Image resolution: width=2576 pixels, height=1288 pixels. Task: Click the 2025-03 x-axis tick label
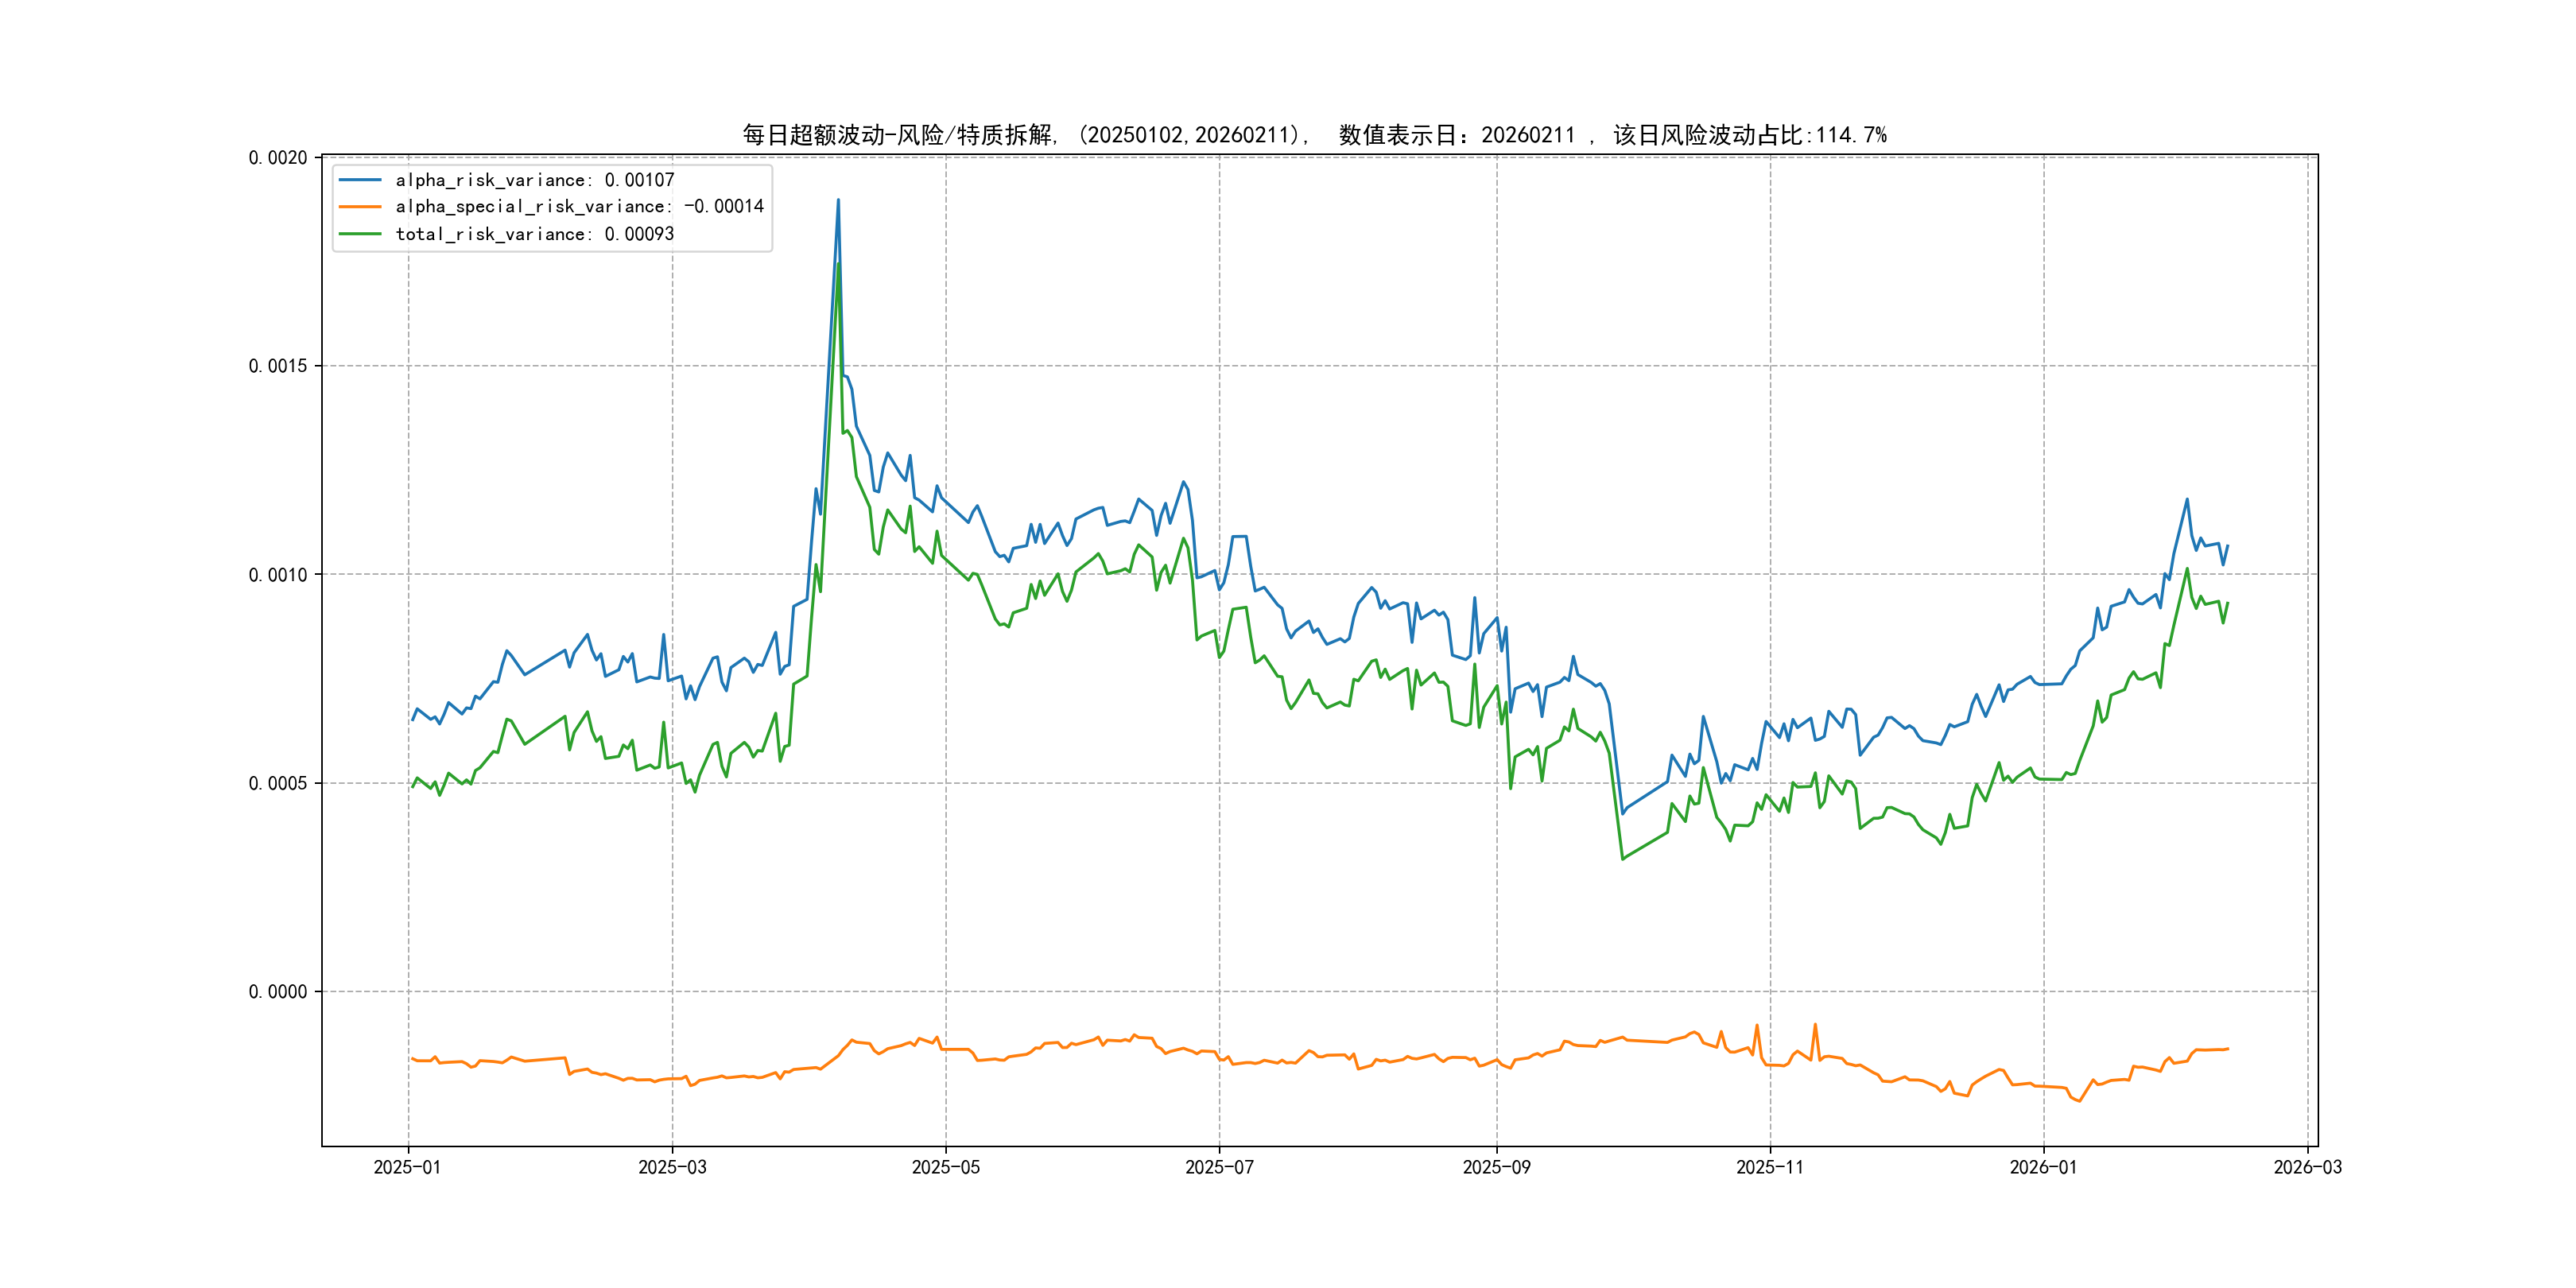point(672,1167)
